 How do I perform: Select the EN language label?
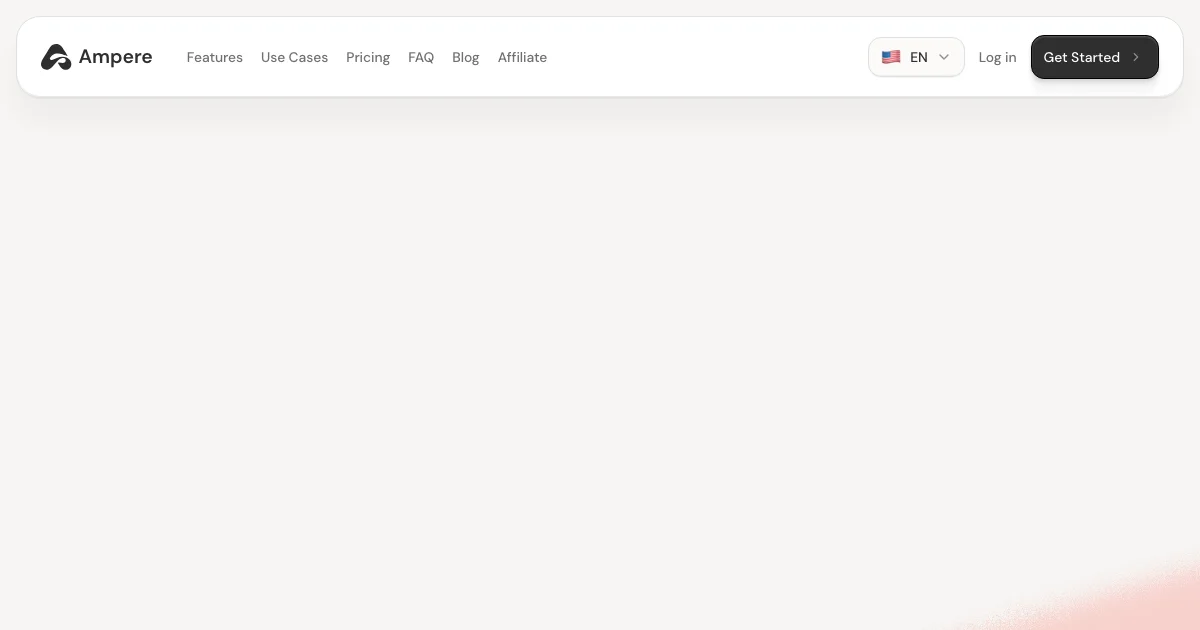click(919, 57)
